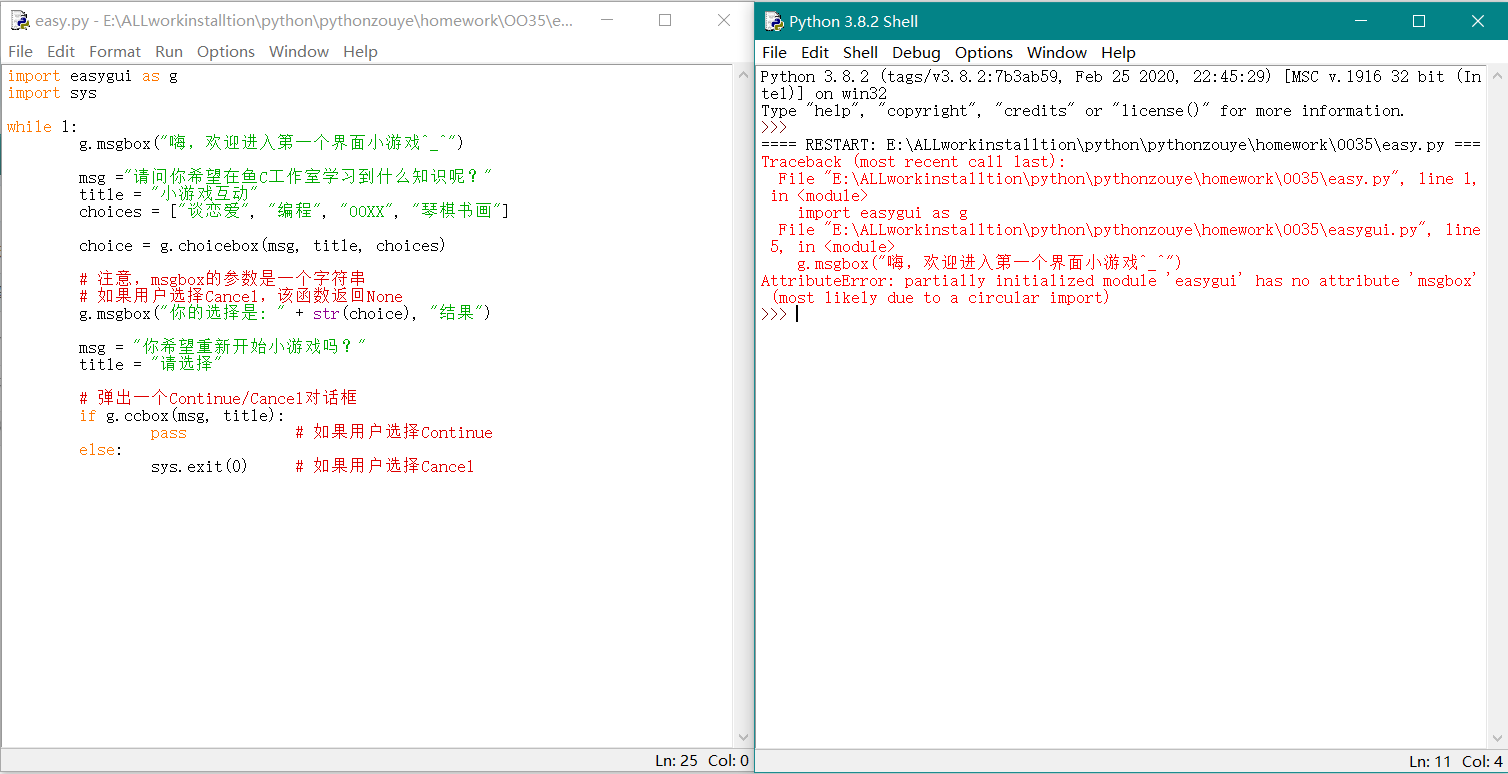Open File menu in Python Shell window
Screen dimensions: 1508x774
[x=775, y=52]
